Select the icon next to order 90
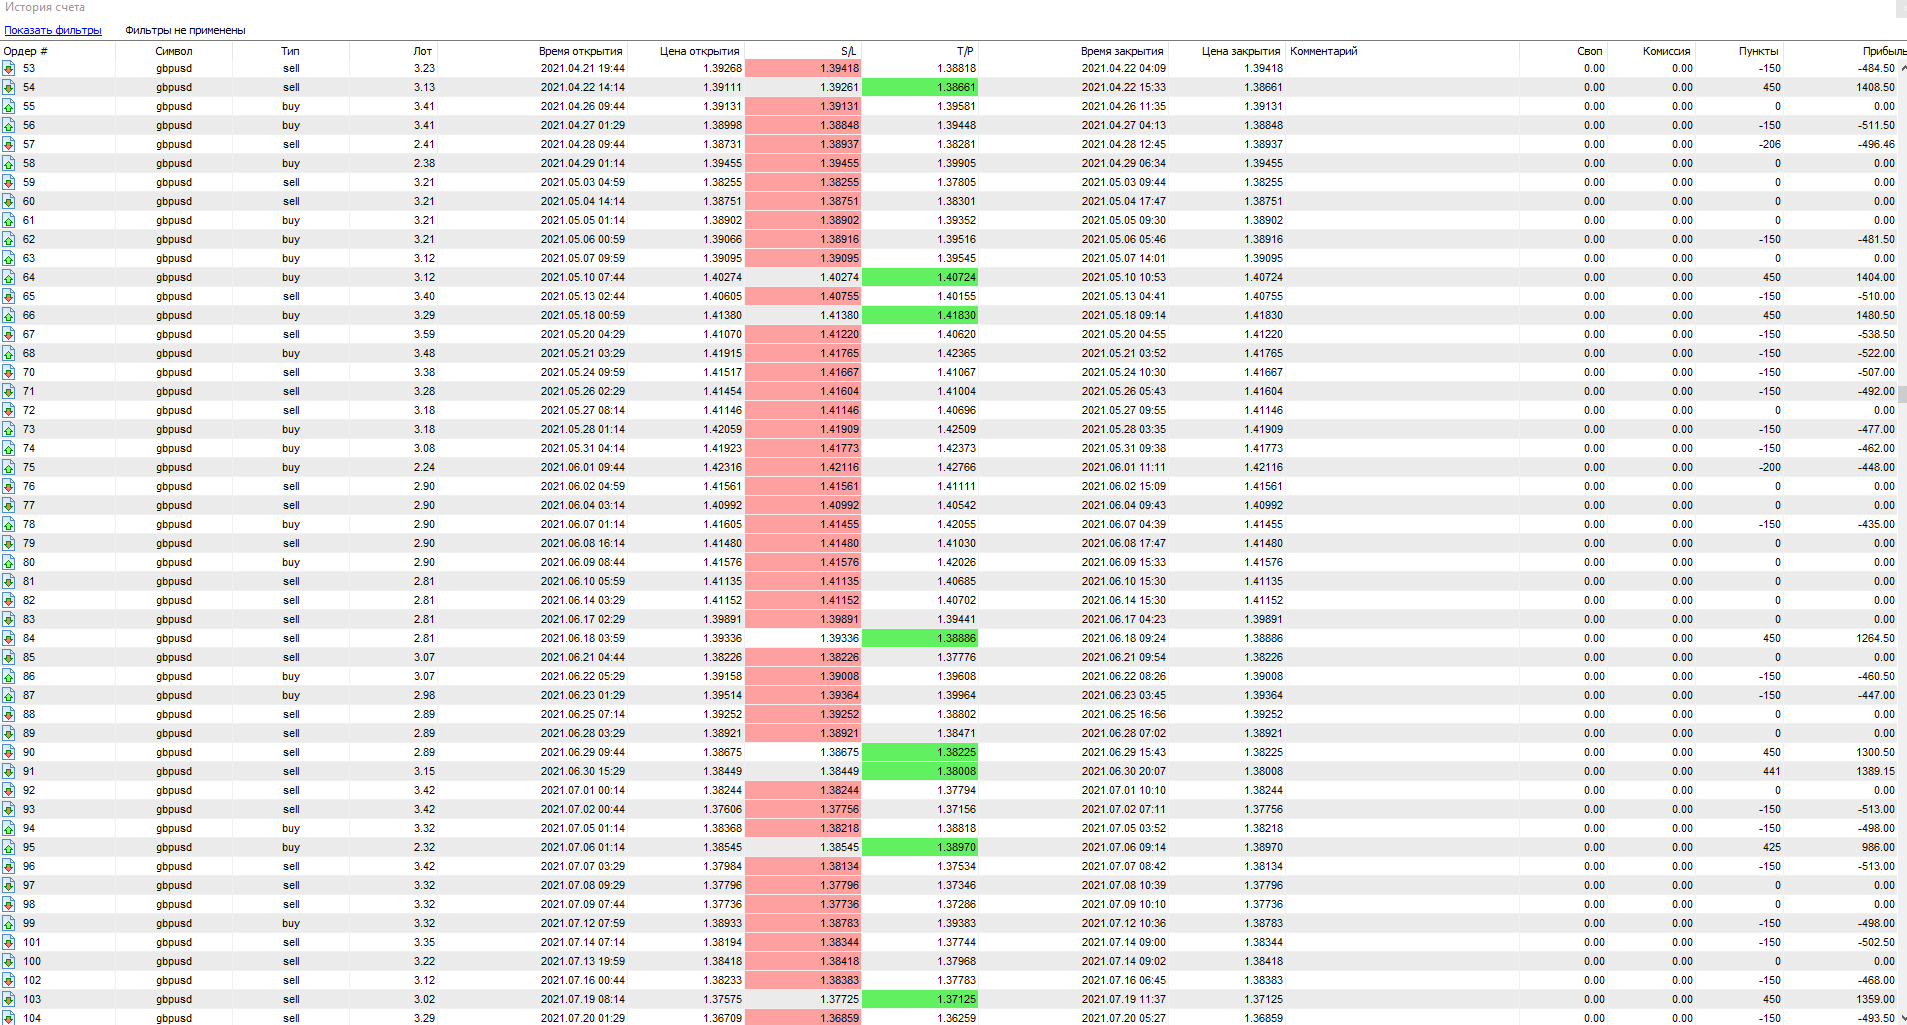Image resolution: width=1907 pixels, height=1025 pixels. 8,753
